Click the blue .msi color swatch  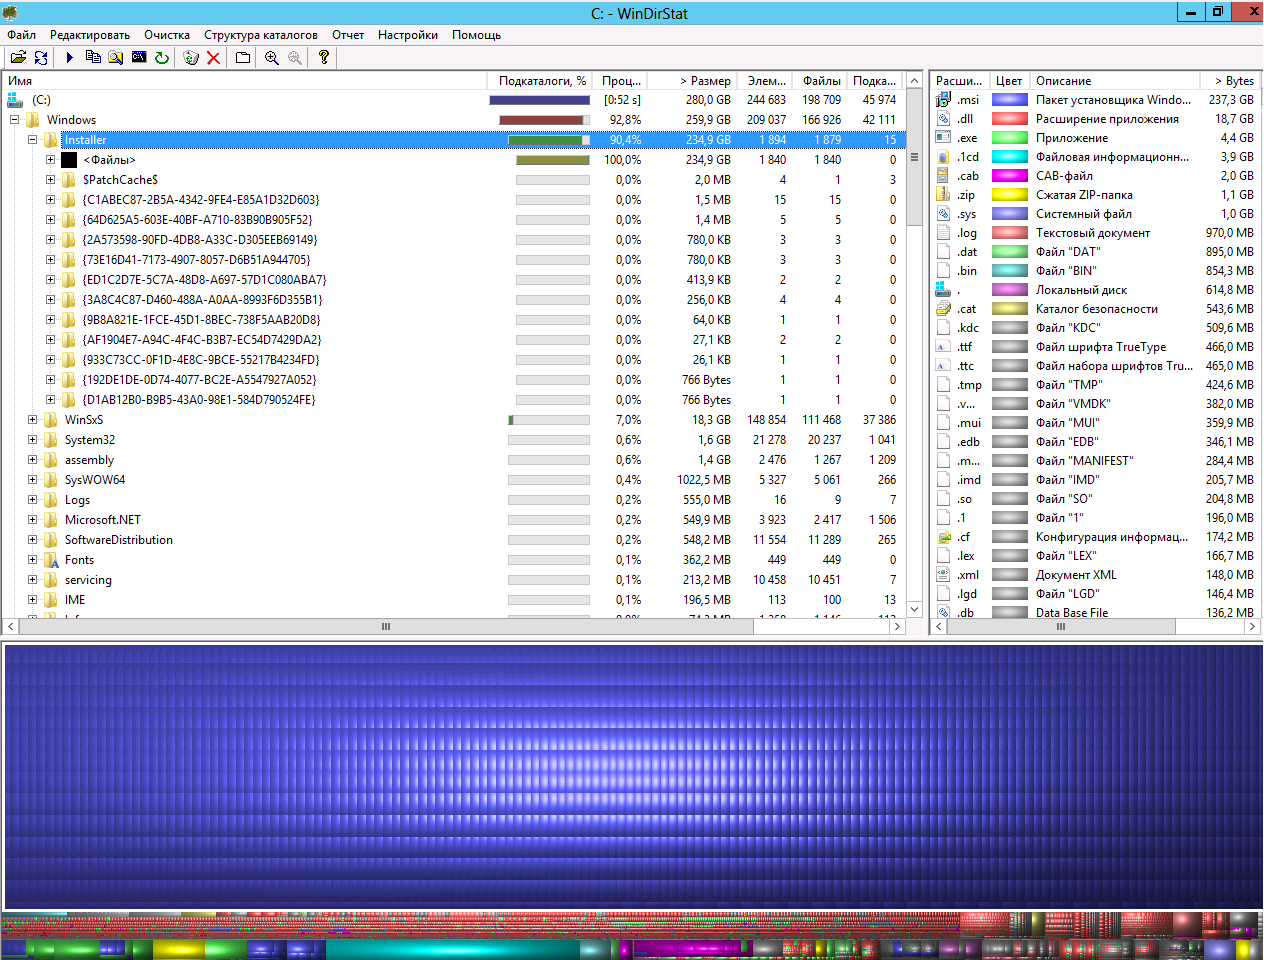[x=1010, y=100]
